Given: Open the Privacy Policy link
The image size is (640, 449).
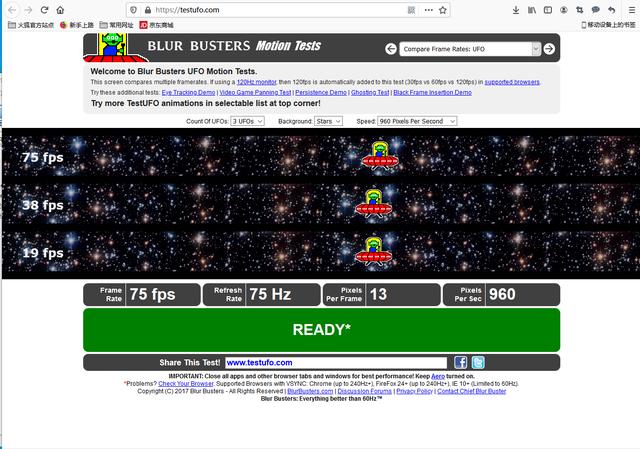Looking at the screenshot, I should point(414,391).
